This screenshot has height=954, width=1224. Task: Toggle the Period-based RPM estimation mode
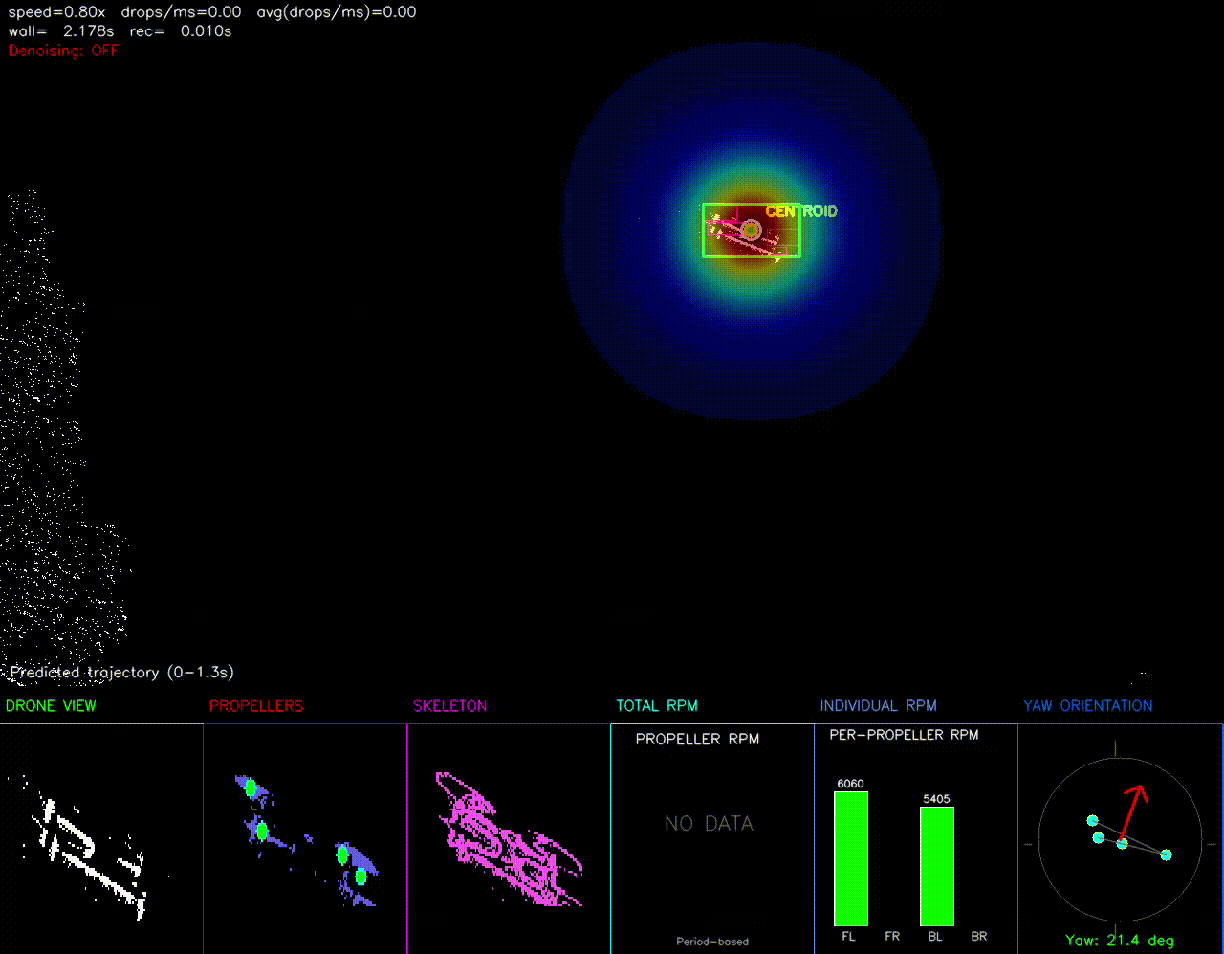click(x=712, y=941)
